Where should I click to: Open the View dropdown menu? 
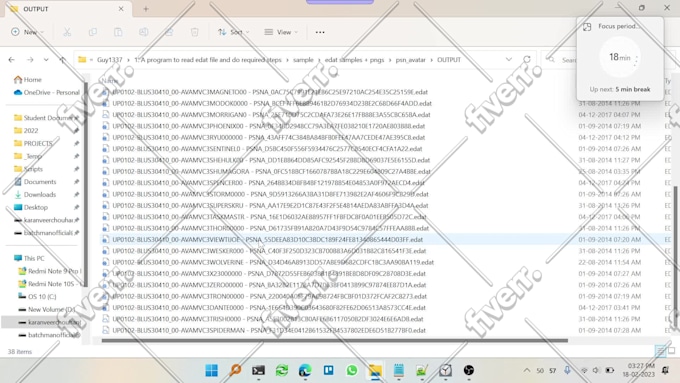[281, 32]
